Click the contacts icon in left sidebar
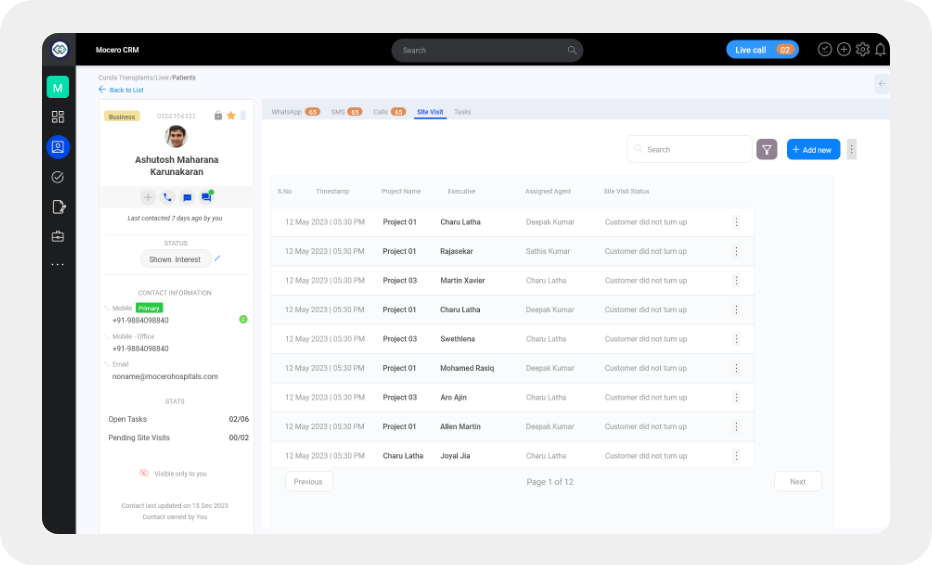Screen dimensions: 932x565 pos(58,147)
